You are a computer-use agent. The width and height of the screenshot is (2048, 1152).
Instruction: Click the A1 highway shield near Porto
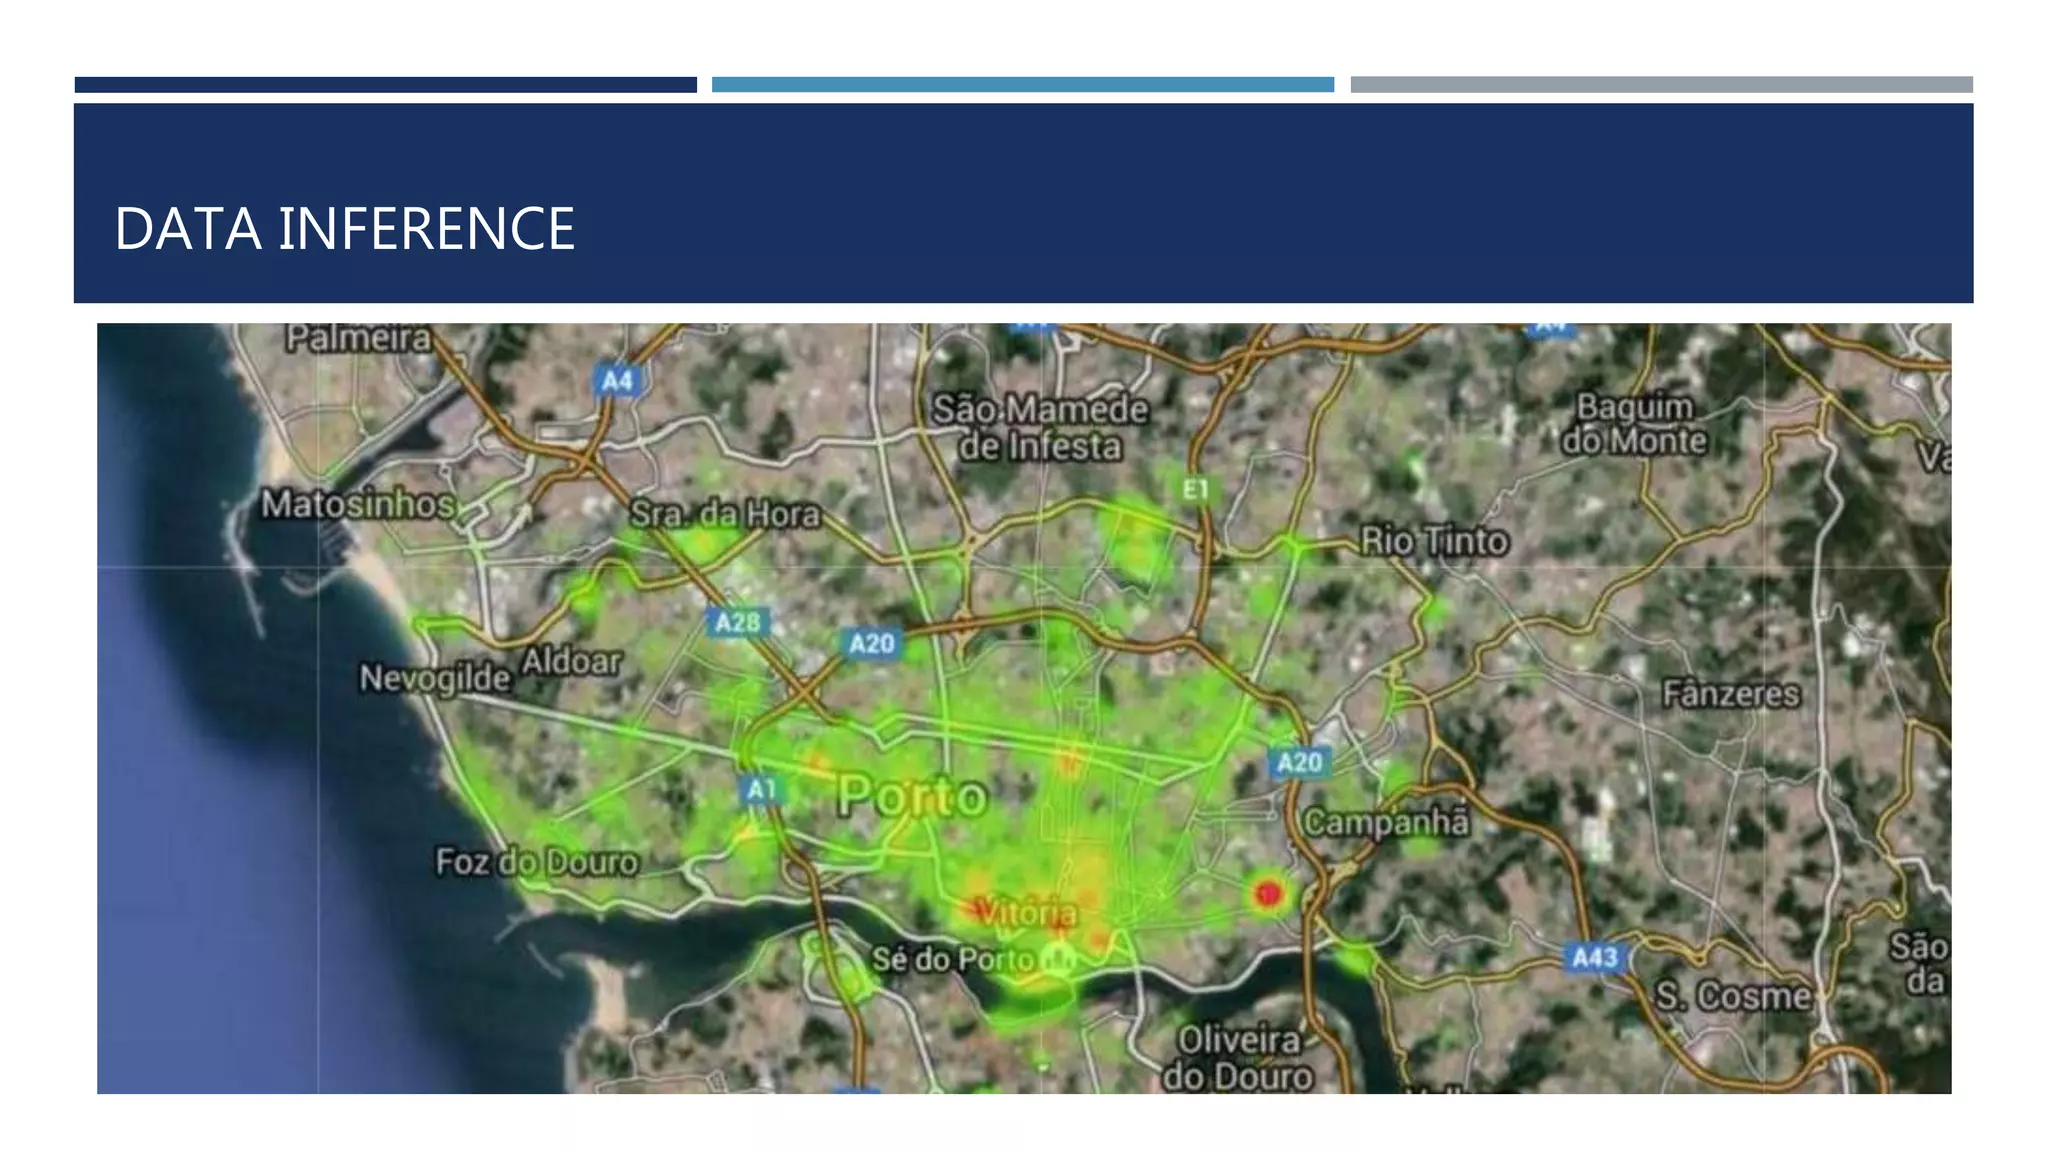762,790
